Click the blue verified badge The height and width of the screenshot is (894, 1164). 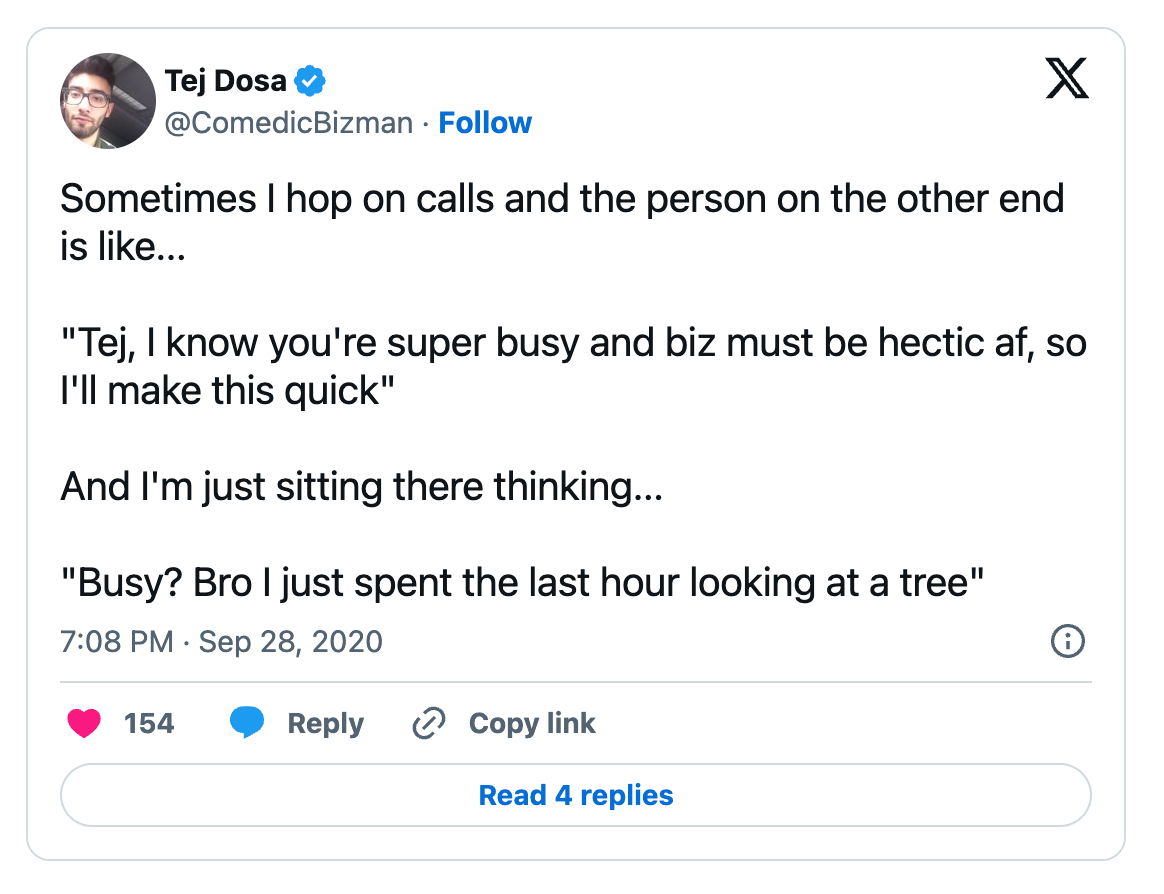pos(312,79)
